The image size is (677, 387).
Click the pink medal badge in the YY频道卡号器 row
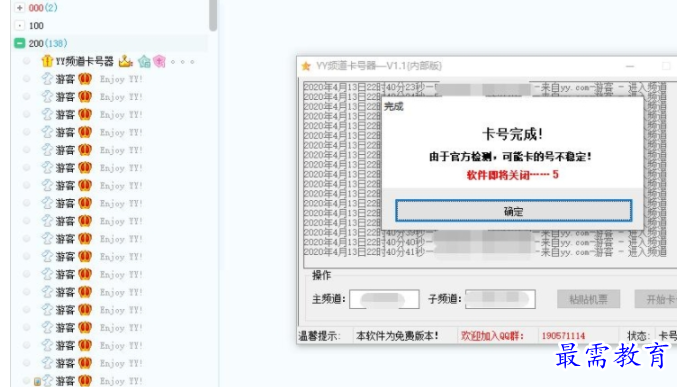point(159,62)
